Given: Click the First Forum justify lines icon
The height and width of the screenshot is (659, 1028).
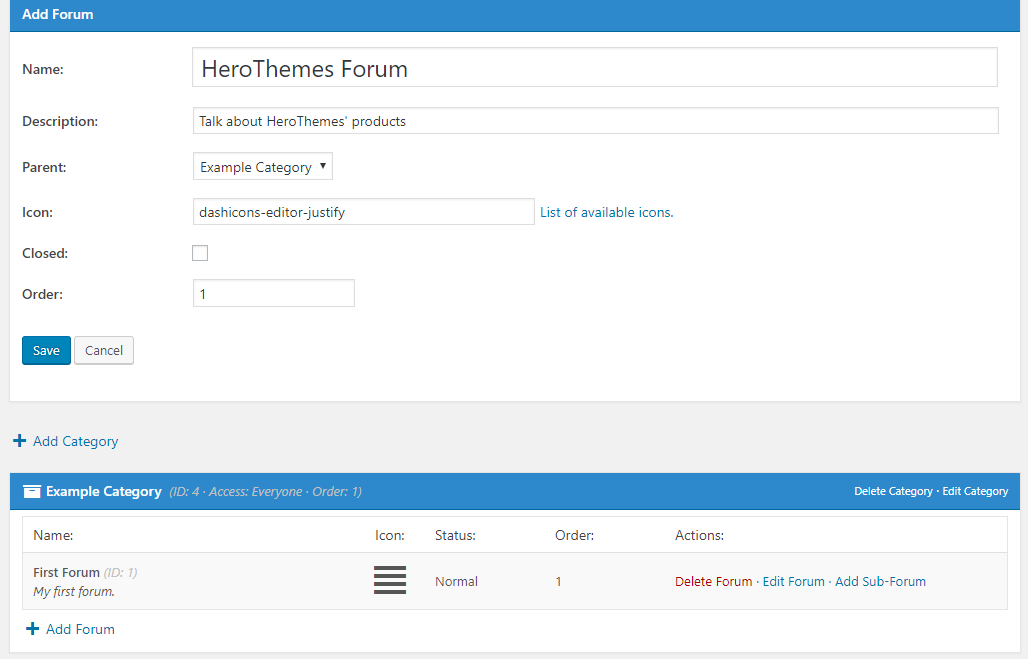Looking at the screenshot, I should click(x=390, y=580).
